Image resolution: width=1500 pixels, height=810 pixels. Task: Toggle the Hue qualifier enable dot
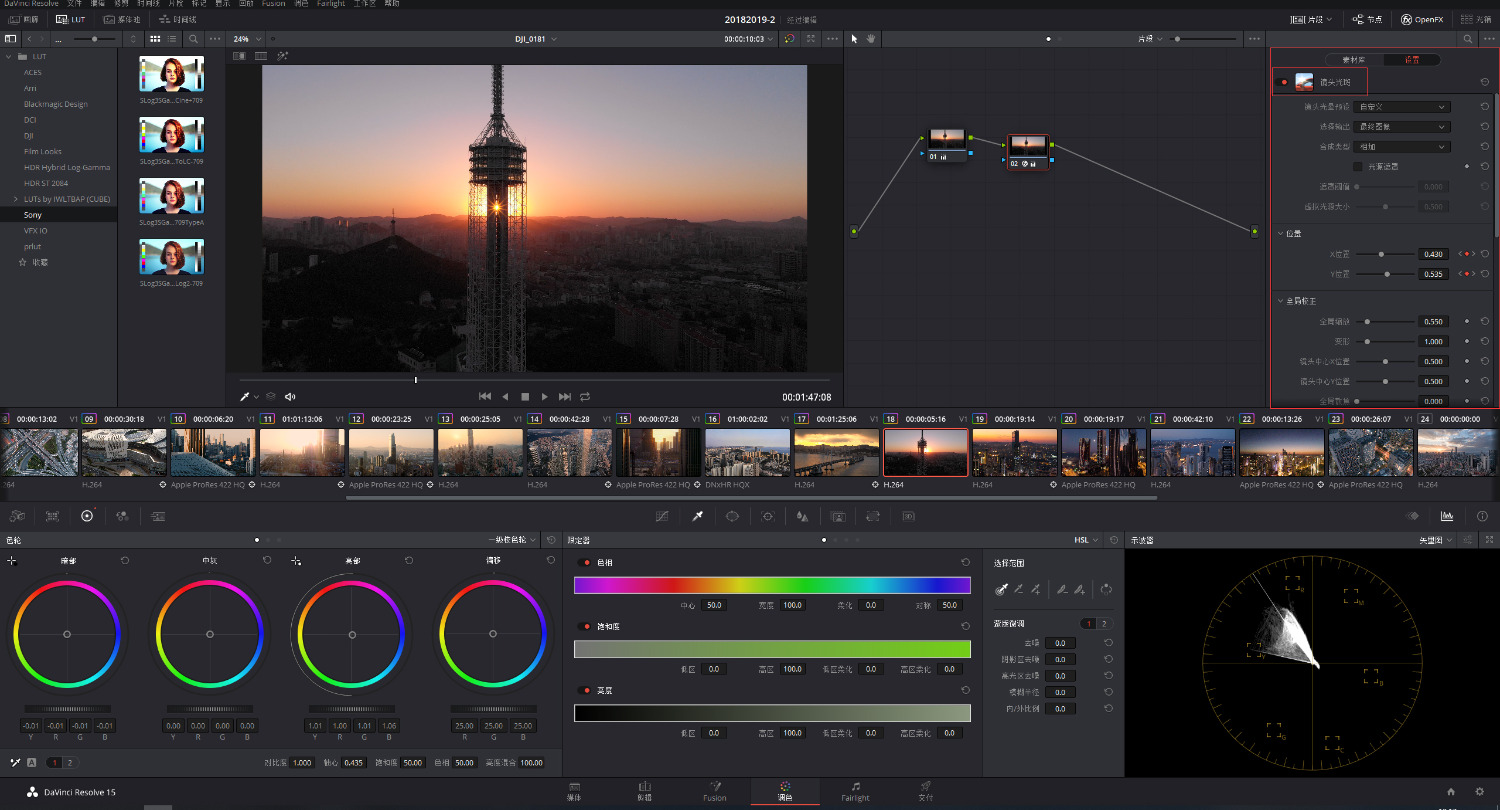click(x=585, y=562)
